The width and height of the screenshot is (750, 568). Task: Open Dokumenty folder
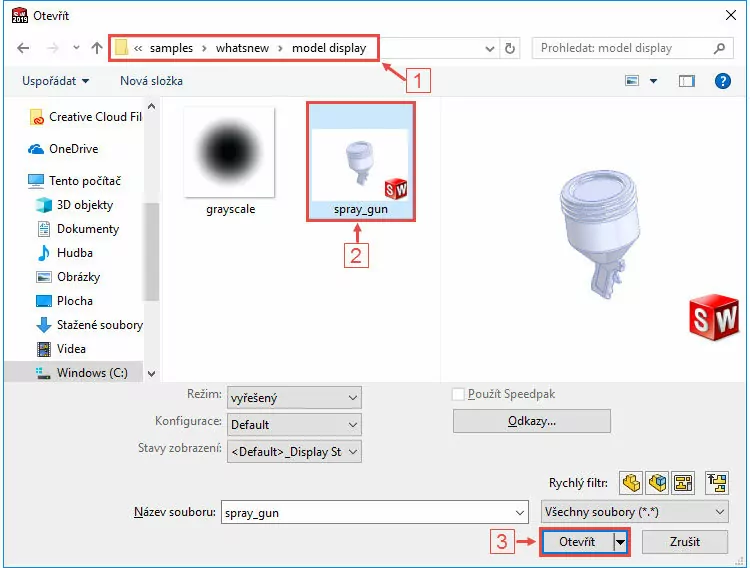pyautogui.click(x=78, y=229)
